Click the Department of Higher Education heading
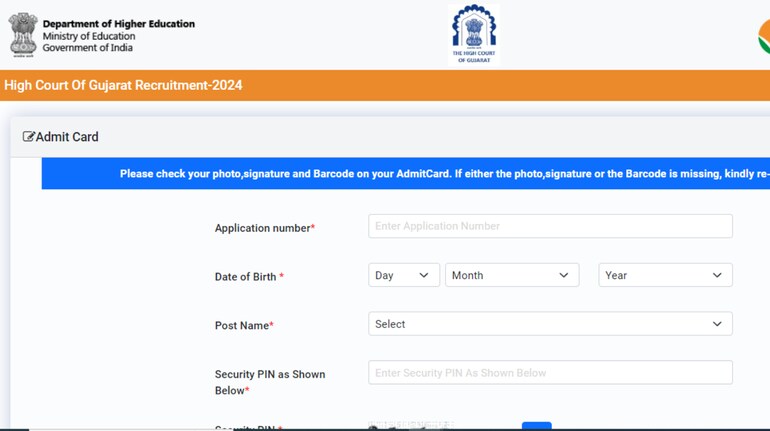This screenshot has height=431, width=770. pyautogui.click(x=119, y=24)
